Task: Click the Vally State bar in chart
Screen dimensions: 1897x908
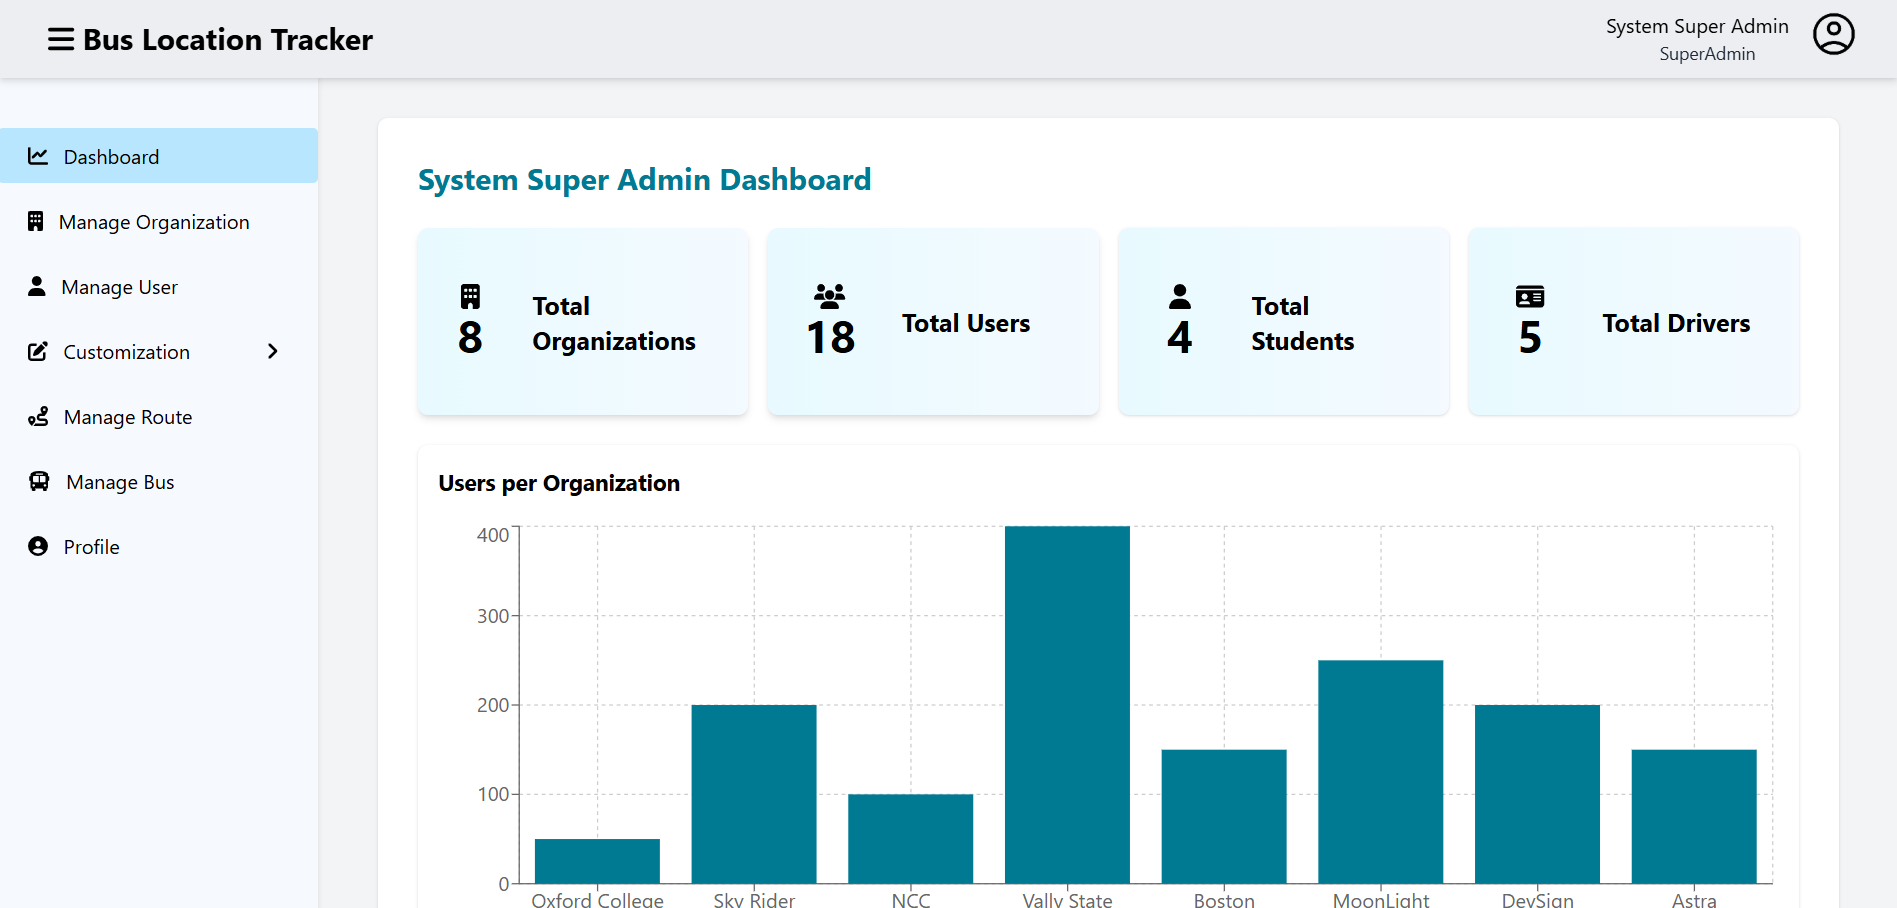Action: coord(1067,705)
